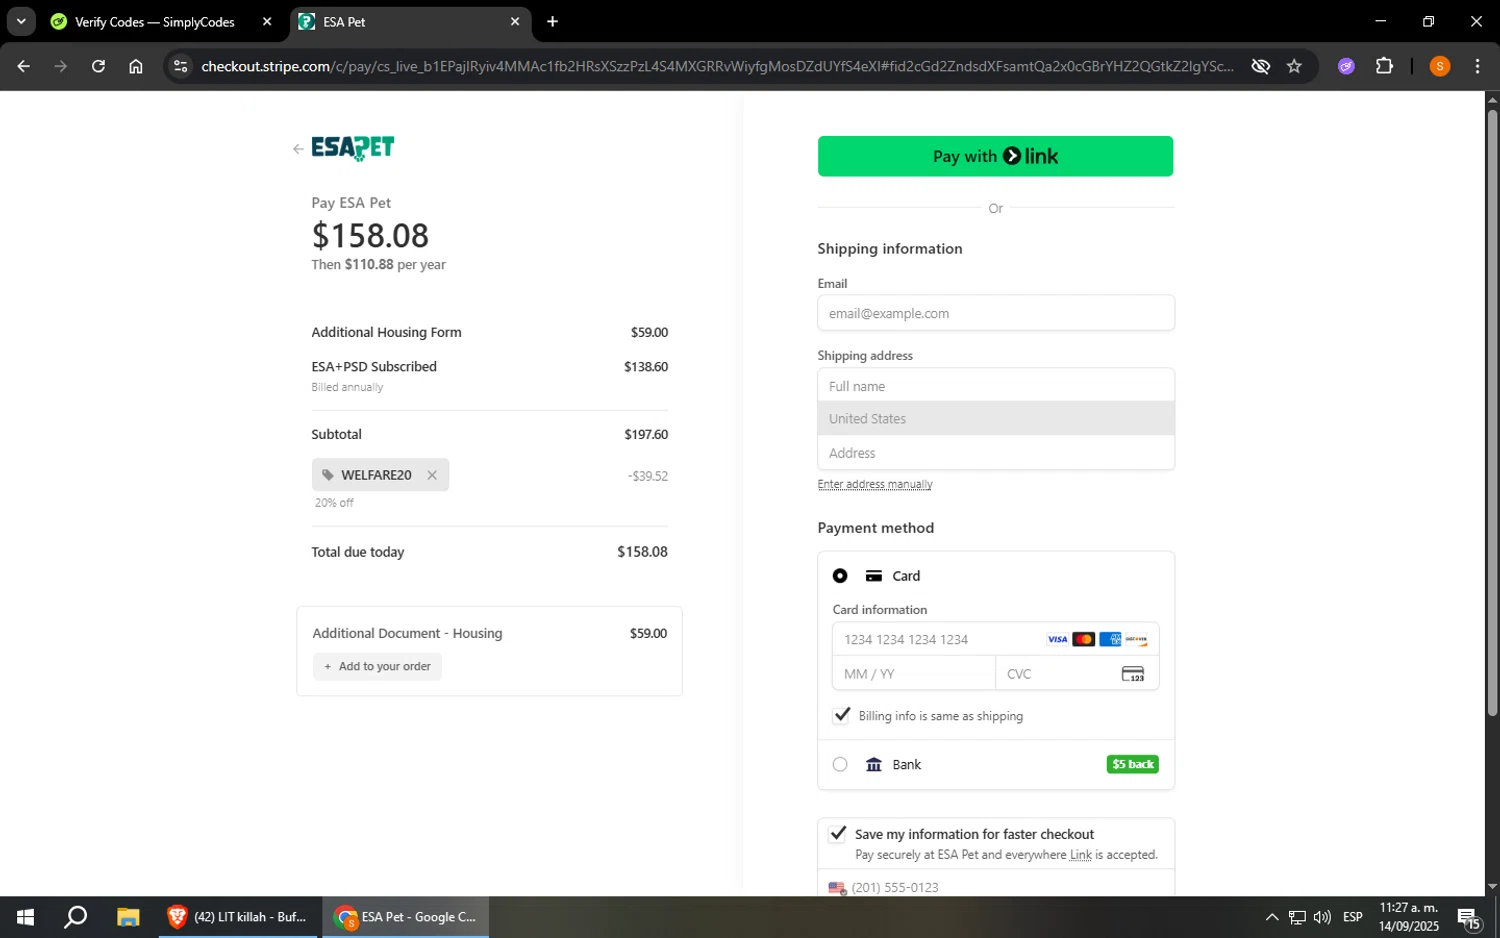Screen dimensions: 1500x938
Task: Click the Address input field
Action: point(995,453)
